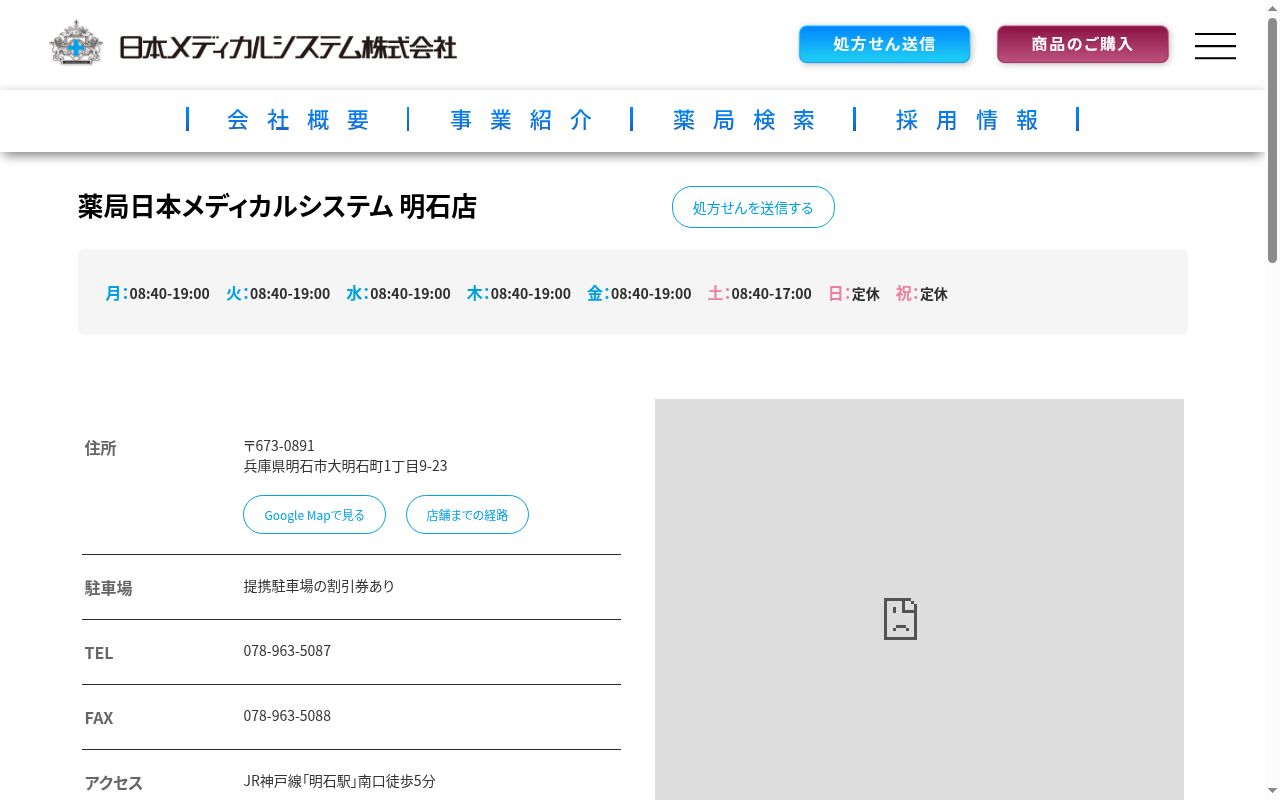Click the TEL row label

coord(99,653)
